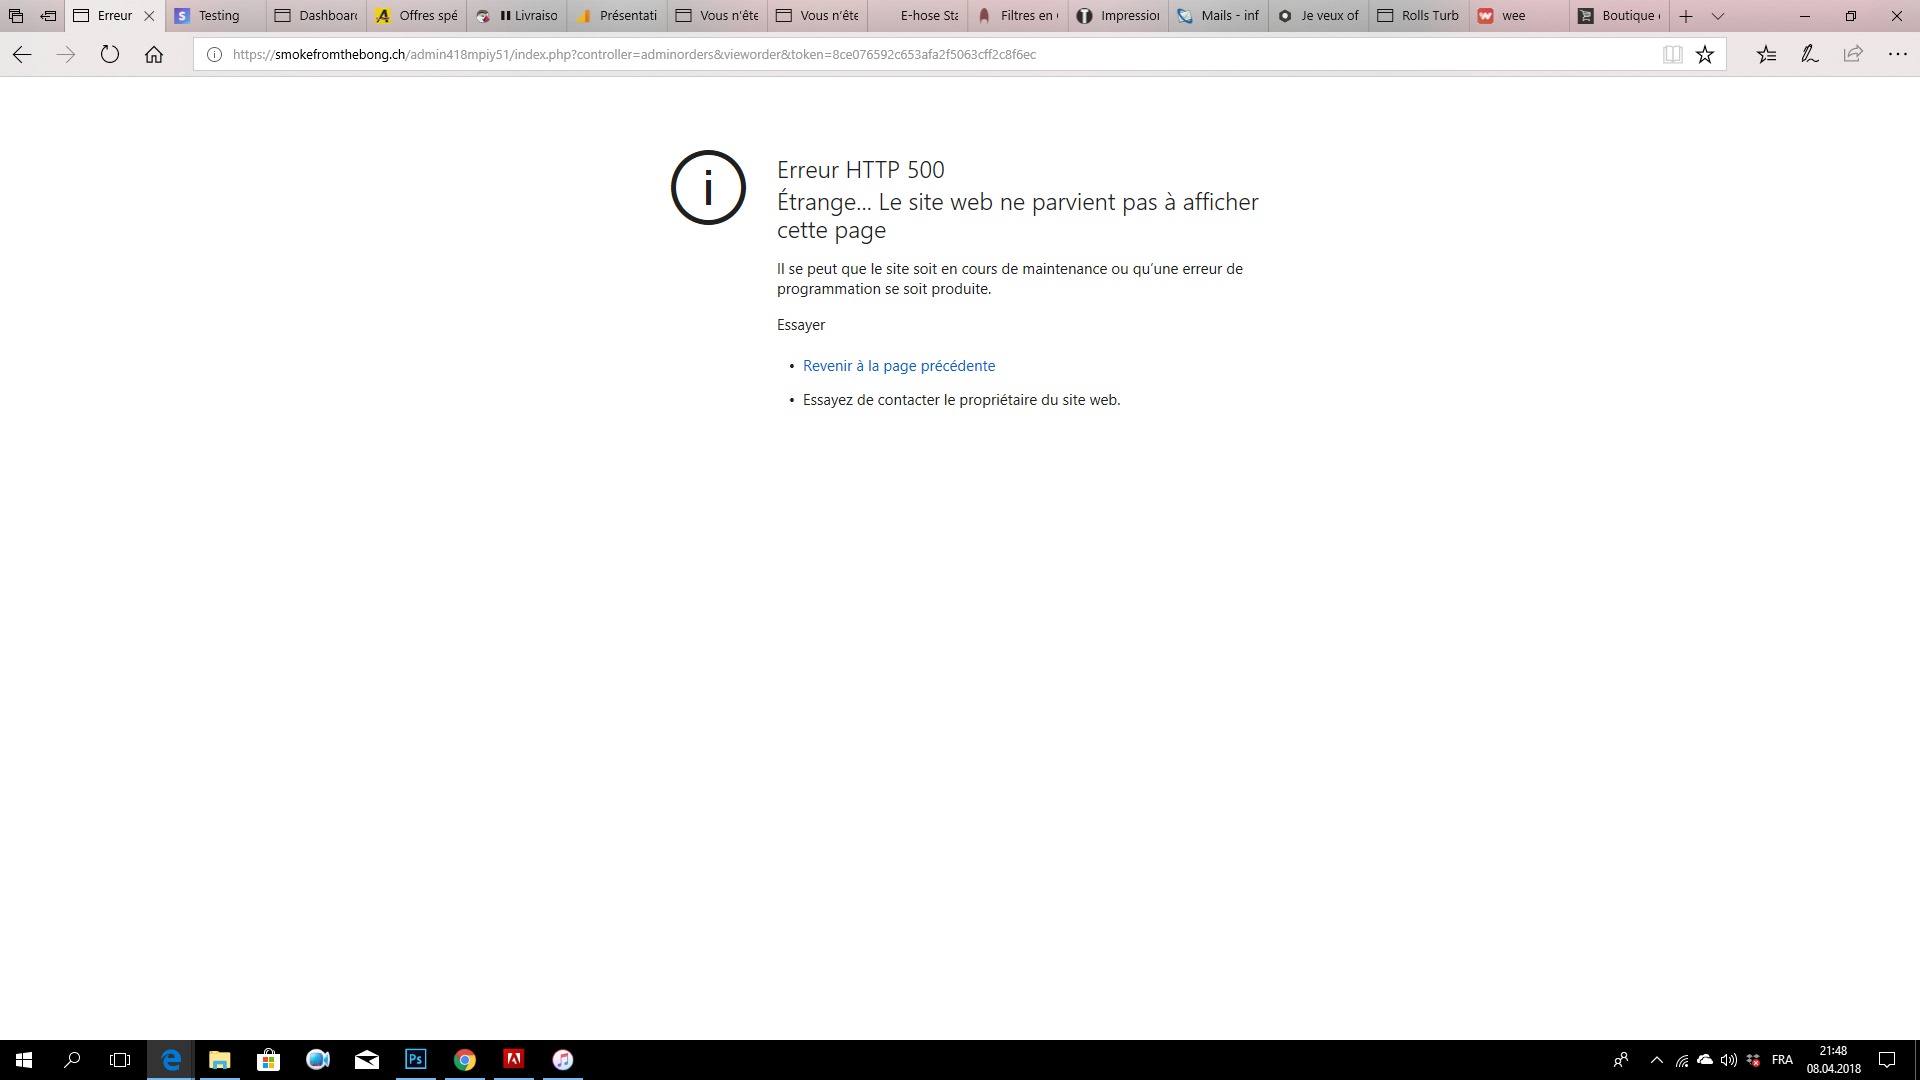Expand tab previews chevron
Screen dimensions: 1920x1080
pyautogui.click(x=1718, y=16)
